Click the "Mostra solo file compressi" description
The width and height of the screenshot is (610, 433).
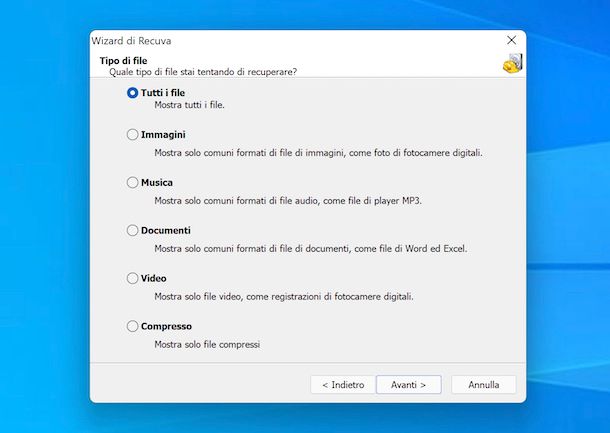[207, 344]
